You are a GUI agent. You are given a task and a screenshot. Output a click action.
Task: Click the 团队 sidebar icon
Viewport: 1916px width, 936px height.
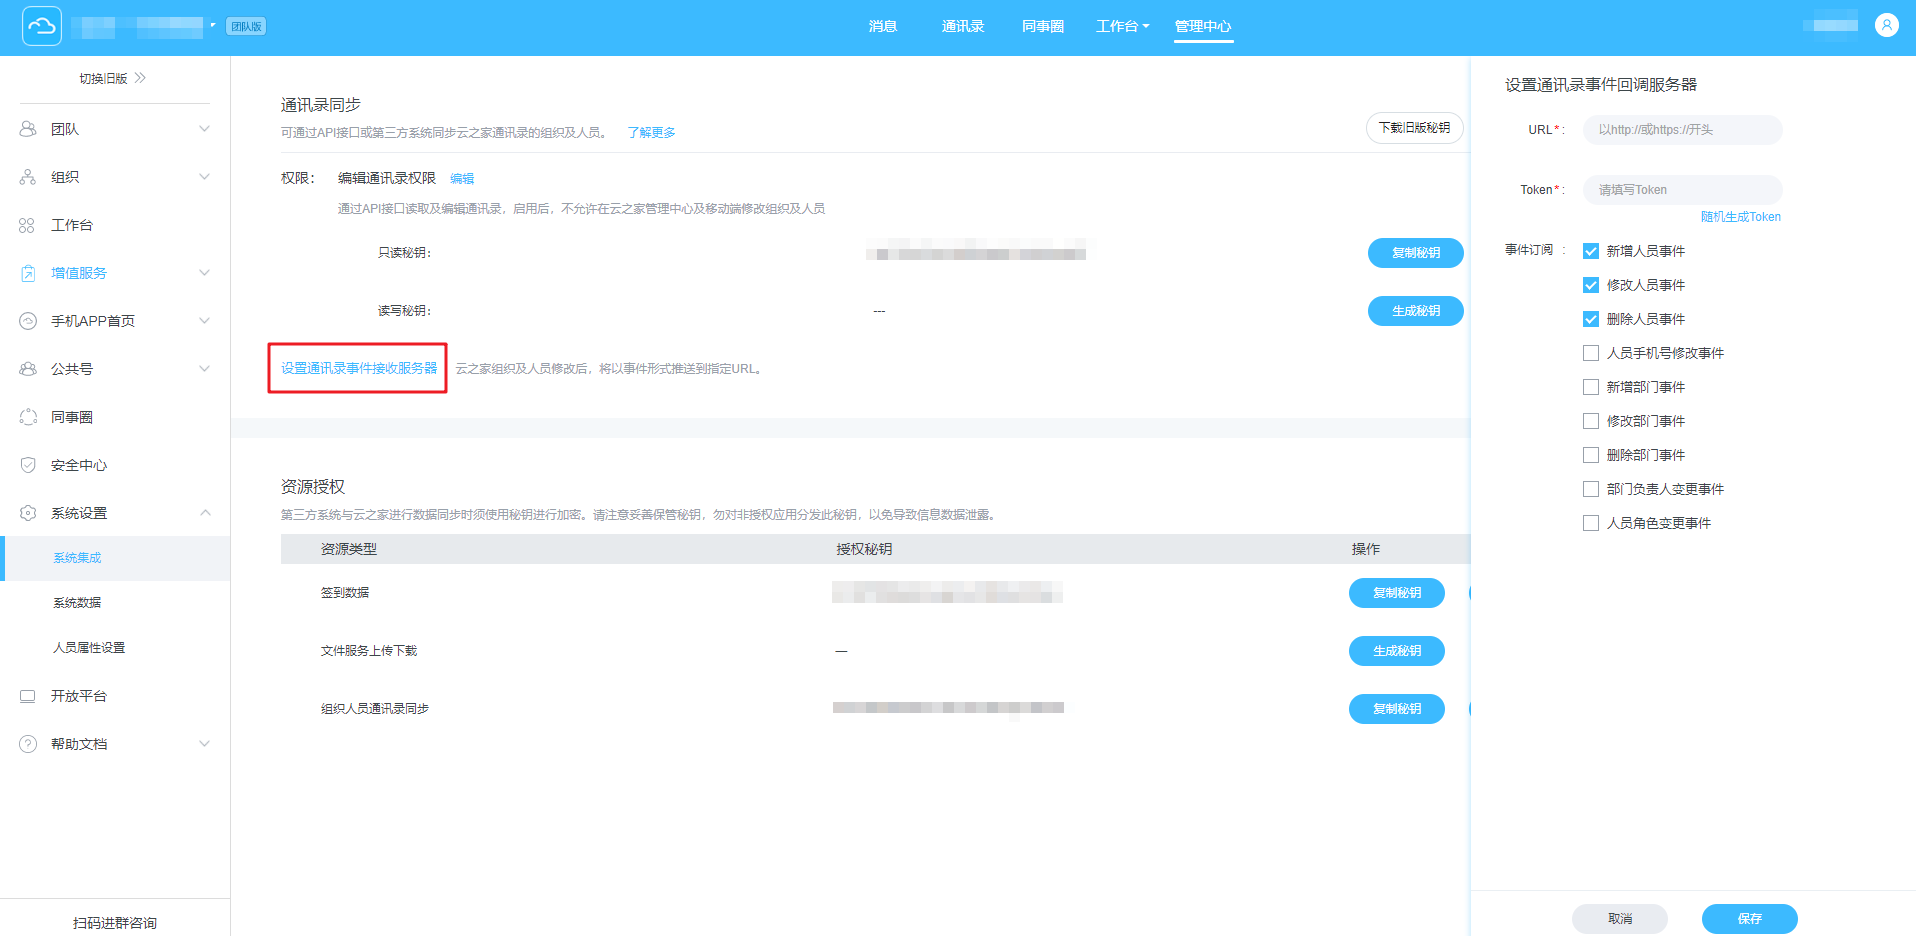(28, 129)
